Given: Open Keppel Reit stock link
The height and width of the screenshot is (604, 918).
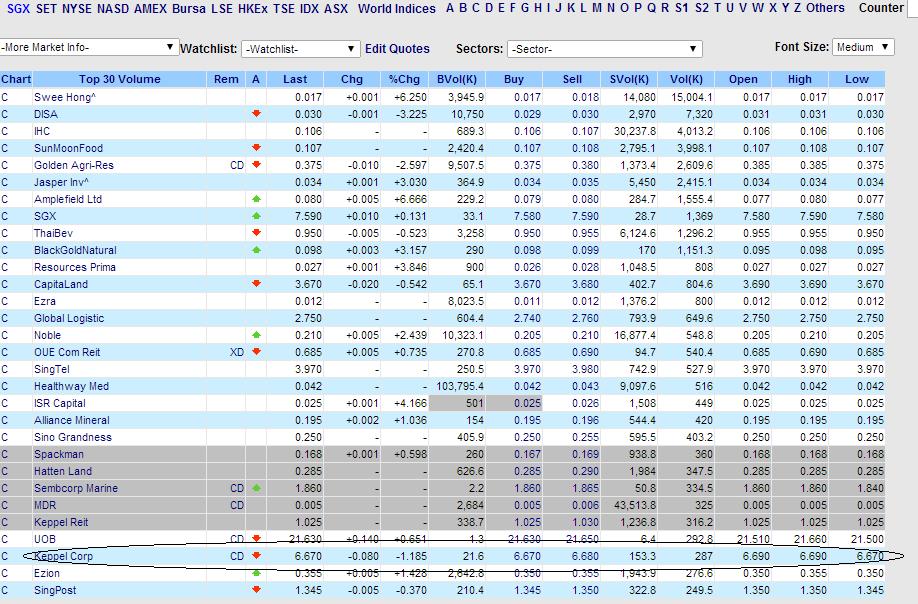Looking at the screenshot, I should click(x=61, y=521).
